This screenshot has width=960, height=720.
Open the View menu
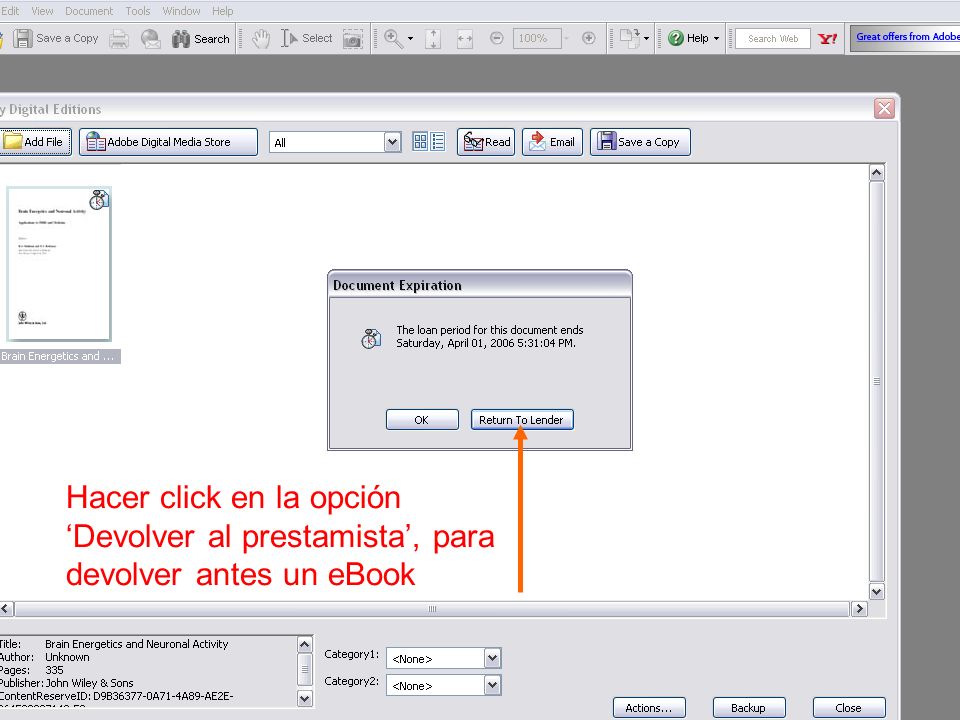(x=42, y=11)
